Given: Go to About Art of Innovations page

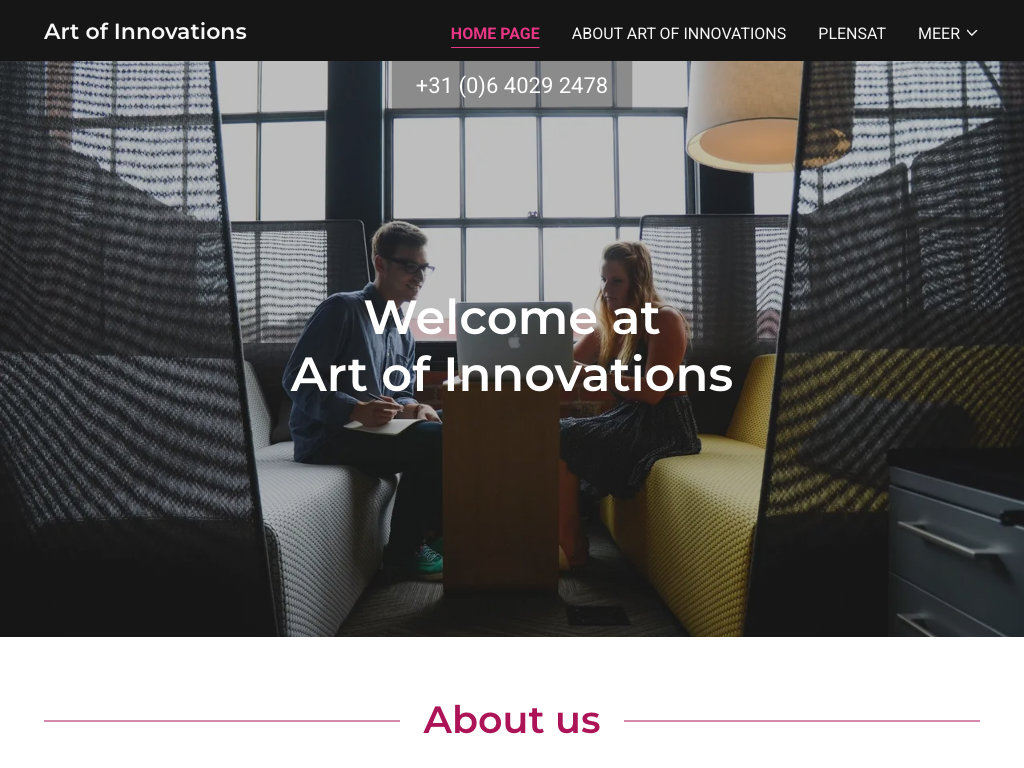Looking at the screenshot, I should 679,33.
